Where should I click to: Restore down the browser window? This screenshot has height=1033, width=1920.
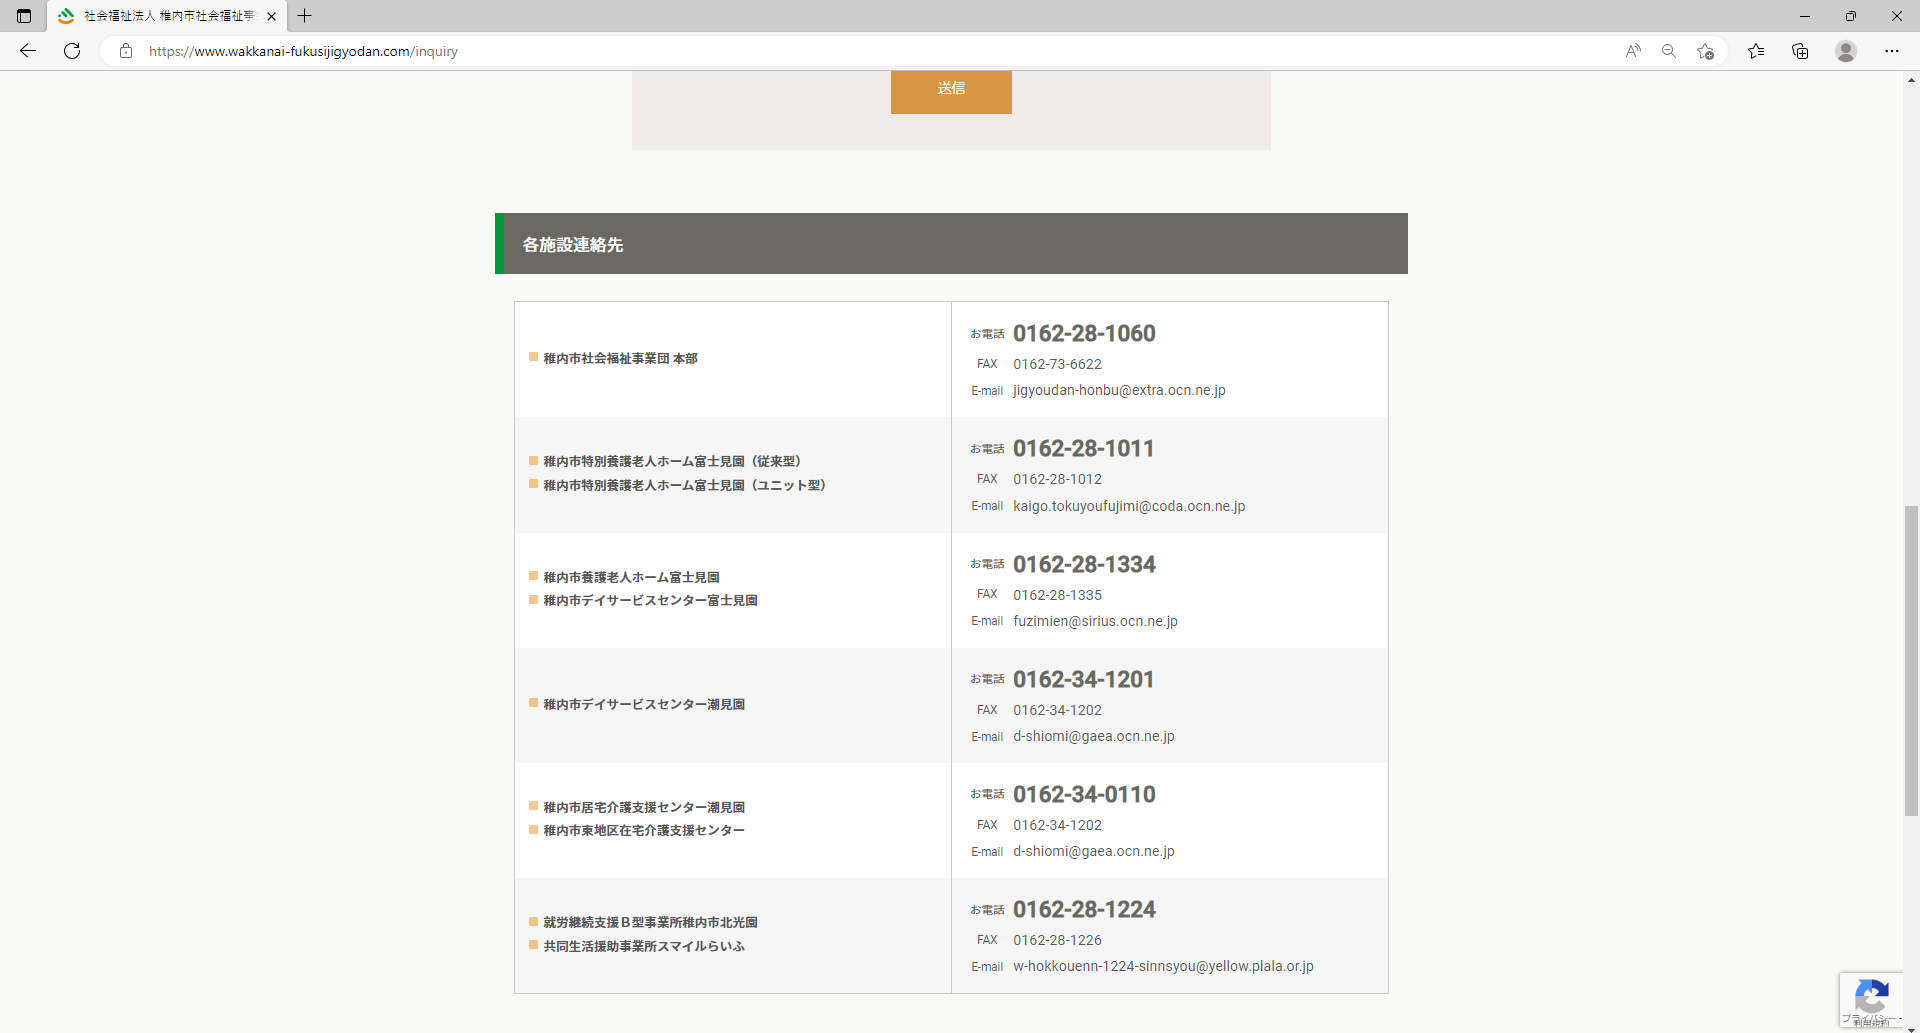pos(1850,16)
